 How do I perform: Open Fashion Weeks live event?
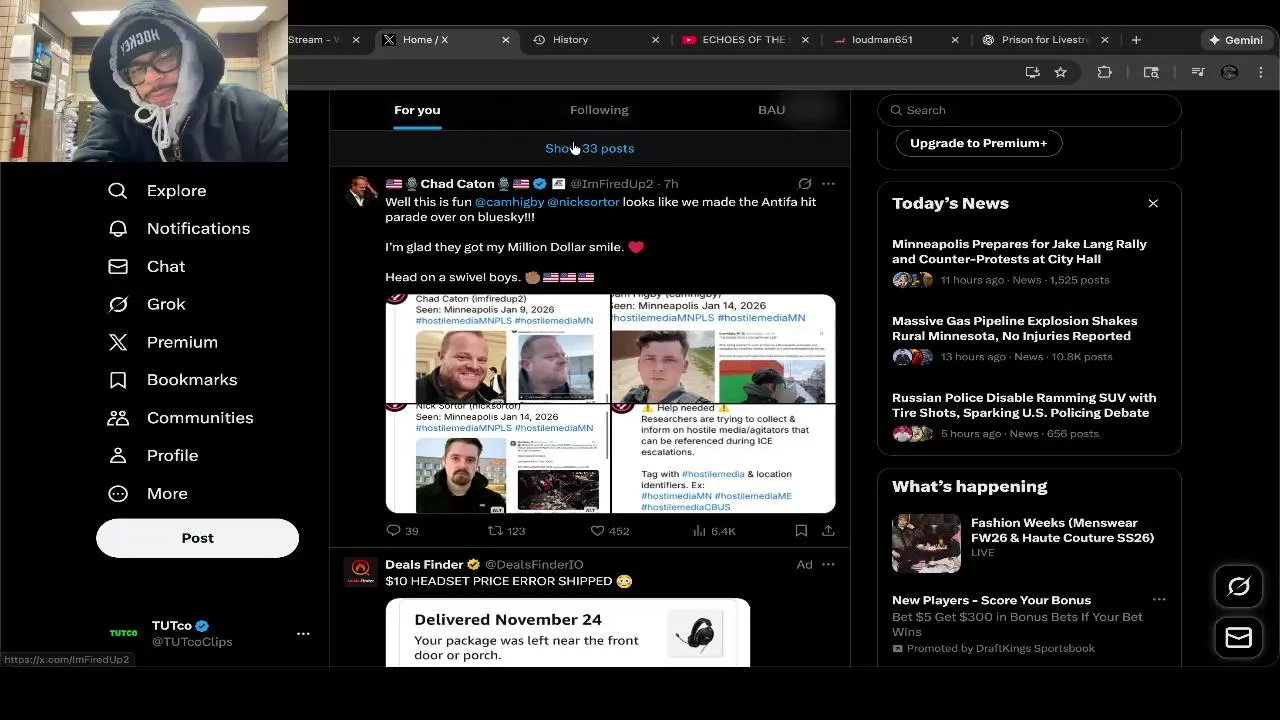tap(1029, 543)
